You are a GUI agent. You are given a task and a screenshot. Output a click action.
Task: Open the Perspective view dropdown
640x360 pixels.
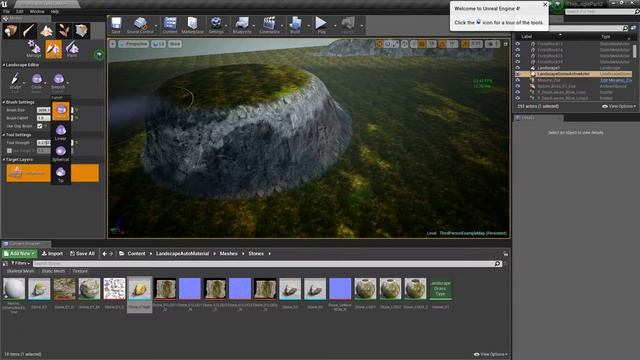click(133, 44)
